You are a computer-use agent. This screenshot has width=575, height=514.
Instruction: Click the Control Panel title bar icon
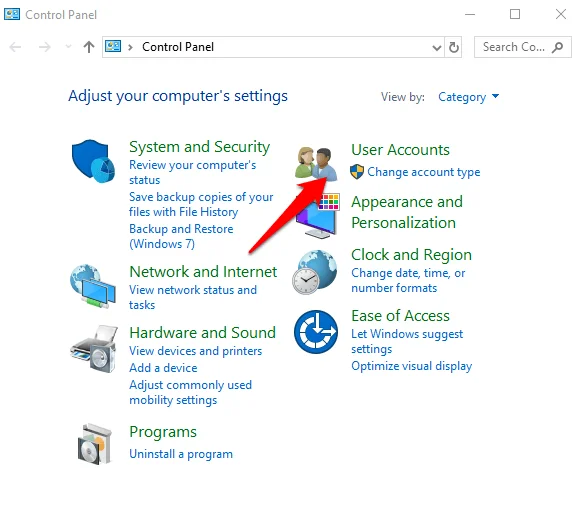pos(12,14)
